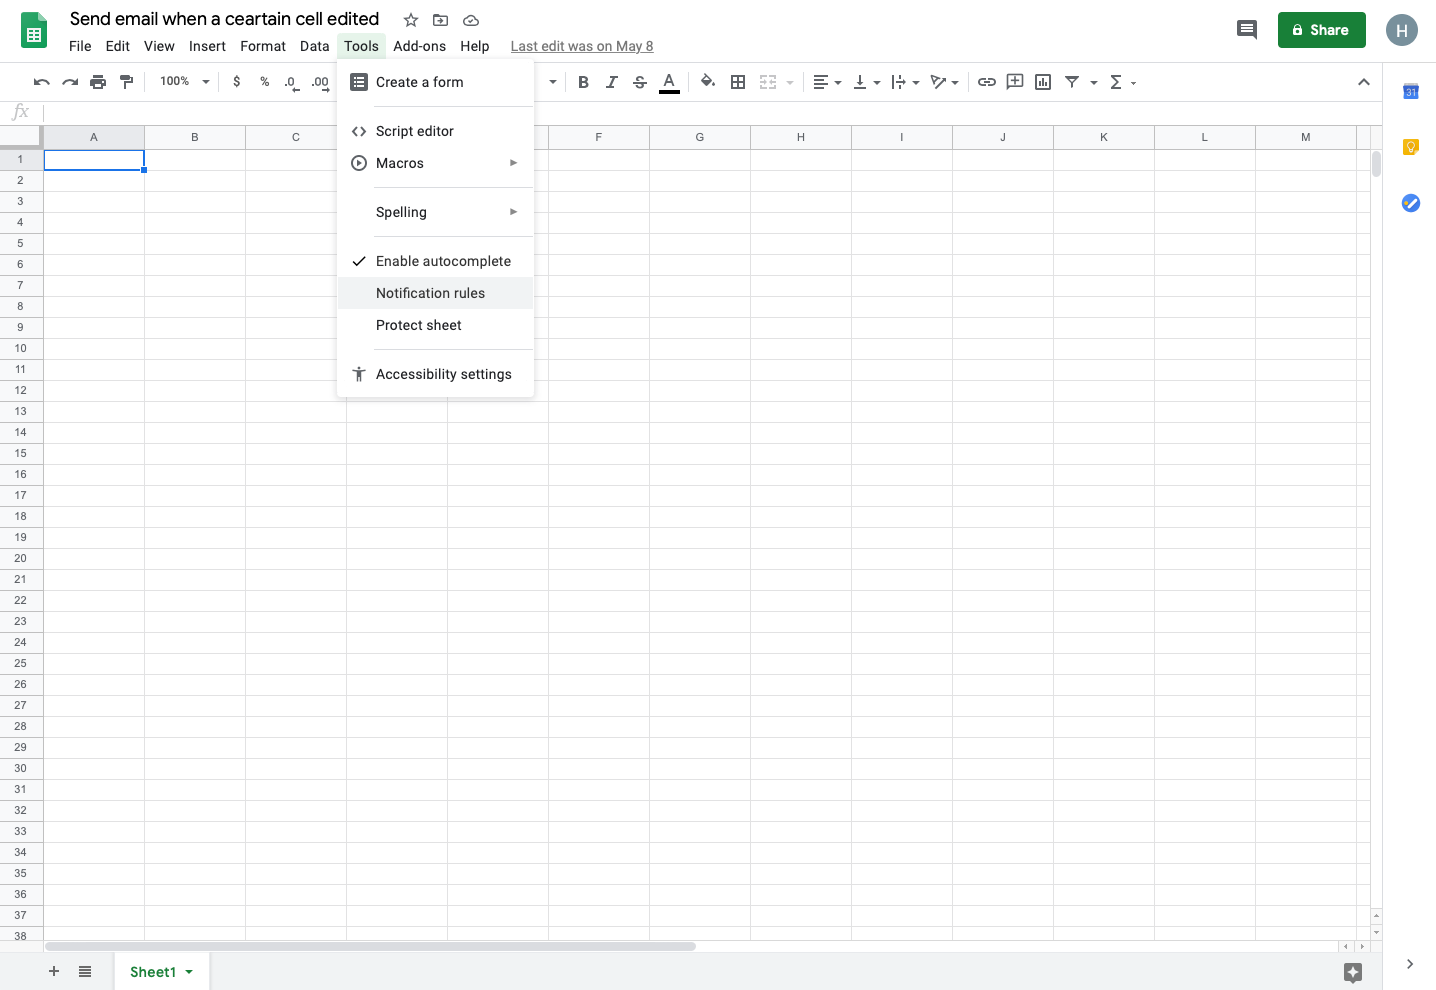Open the account avatar H

click(1402, 30)
